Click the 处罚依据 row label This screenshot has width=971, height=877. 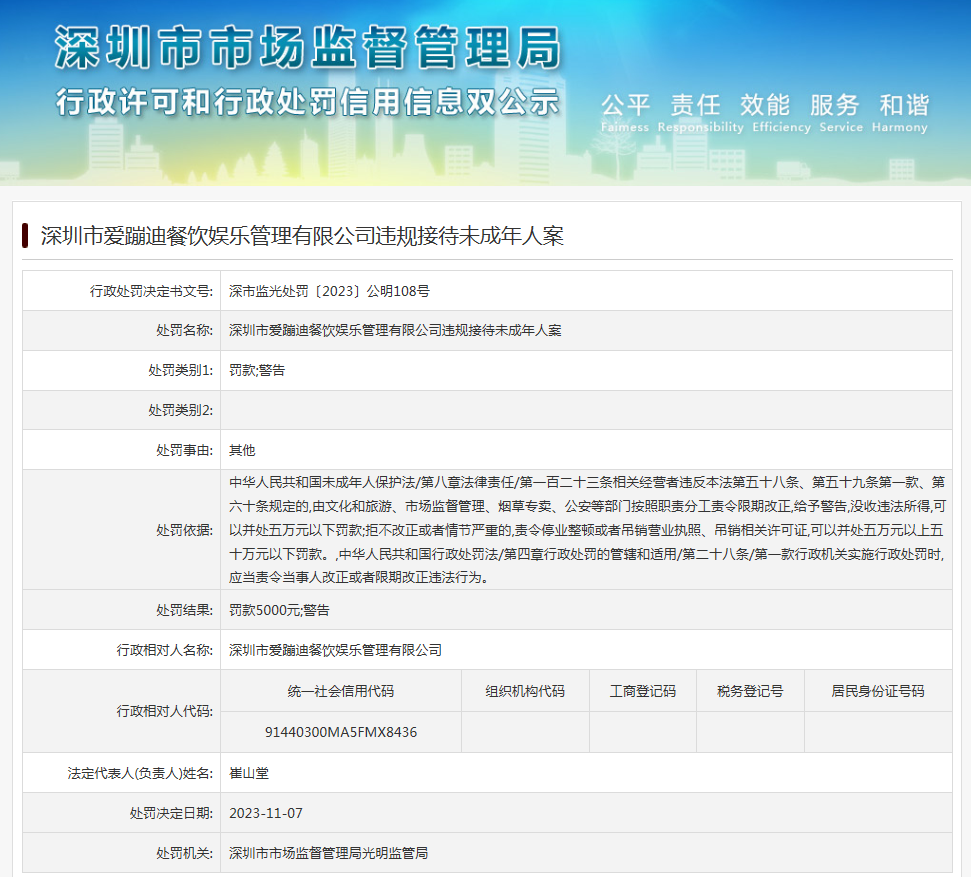click(x=185, y=530)
